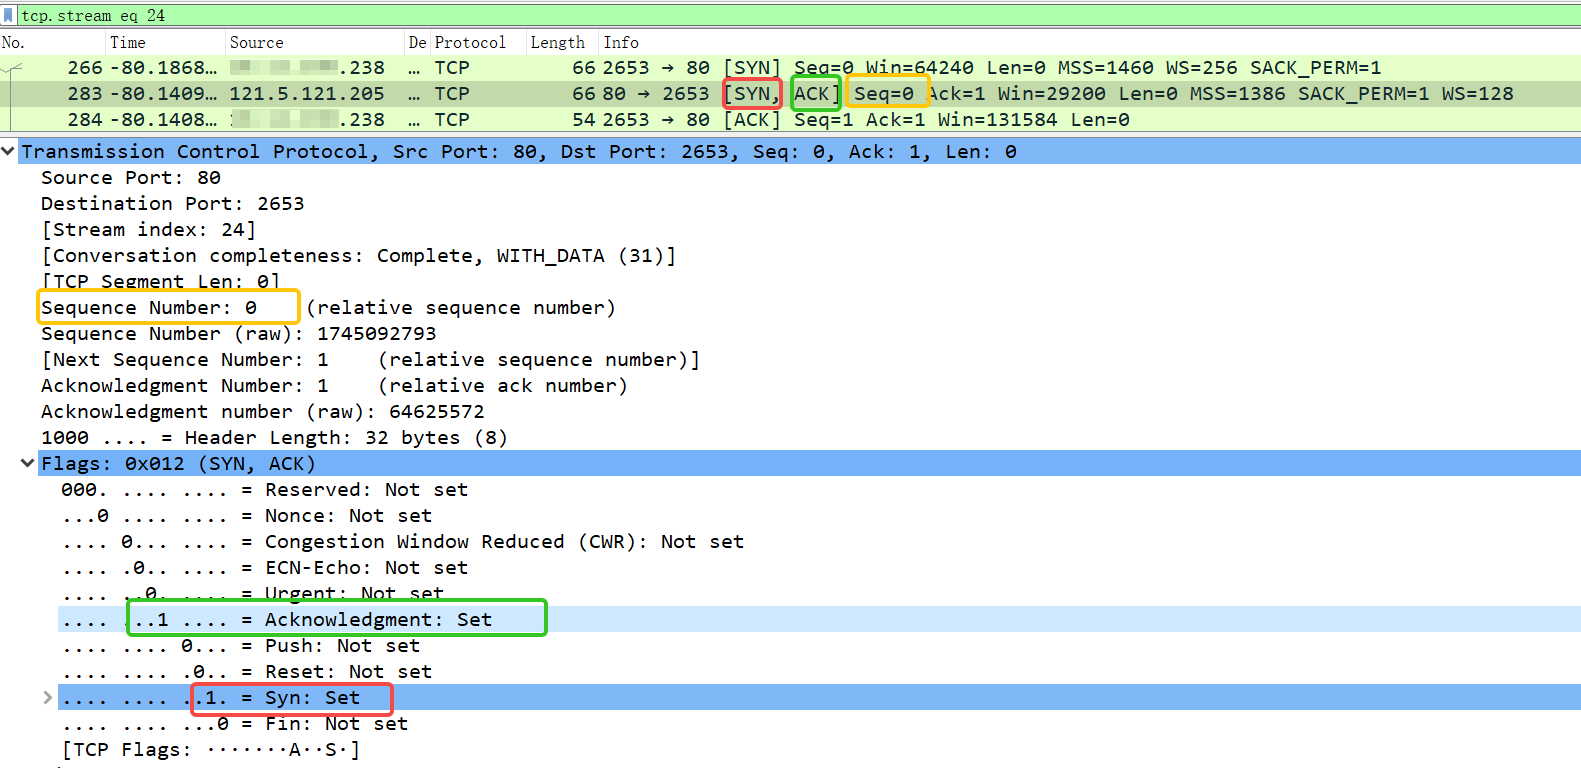Collapse the Flags: 0x012 (SYN, ACK) section
1581x768 pixels.
tap(28, 463)
